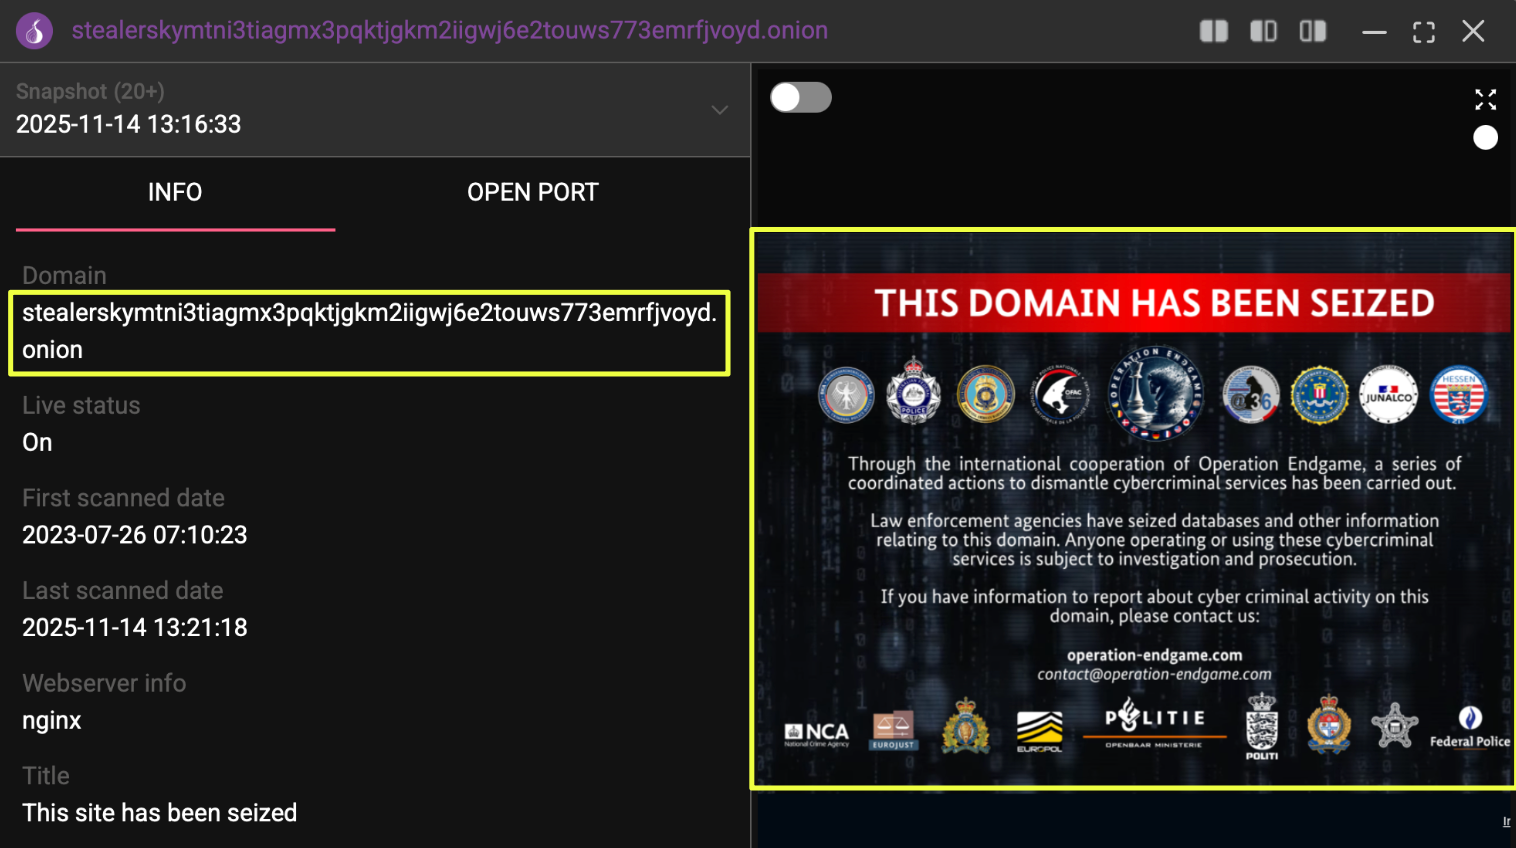1516x848 pixels.
Task: Click the operation-endgame.com link in the banner
Action: 1154,655
